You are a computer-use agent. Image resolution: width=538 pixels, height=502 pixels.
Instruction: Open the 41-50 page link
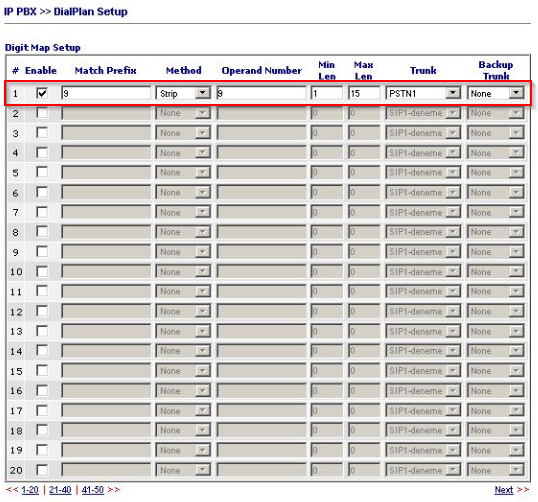[x=93, y=490]
